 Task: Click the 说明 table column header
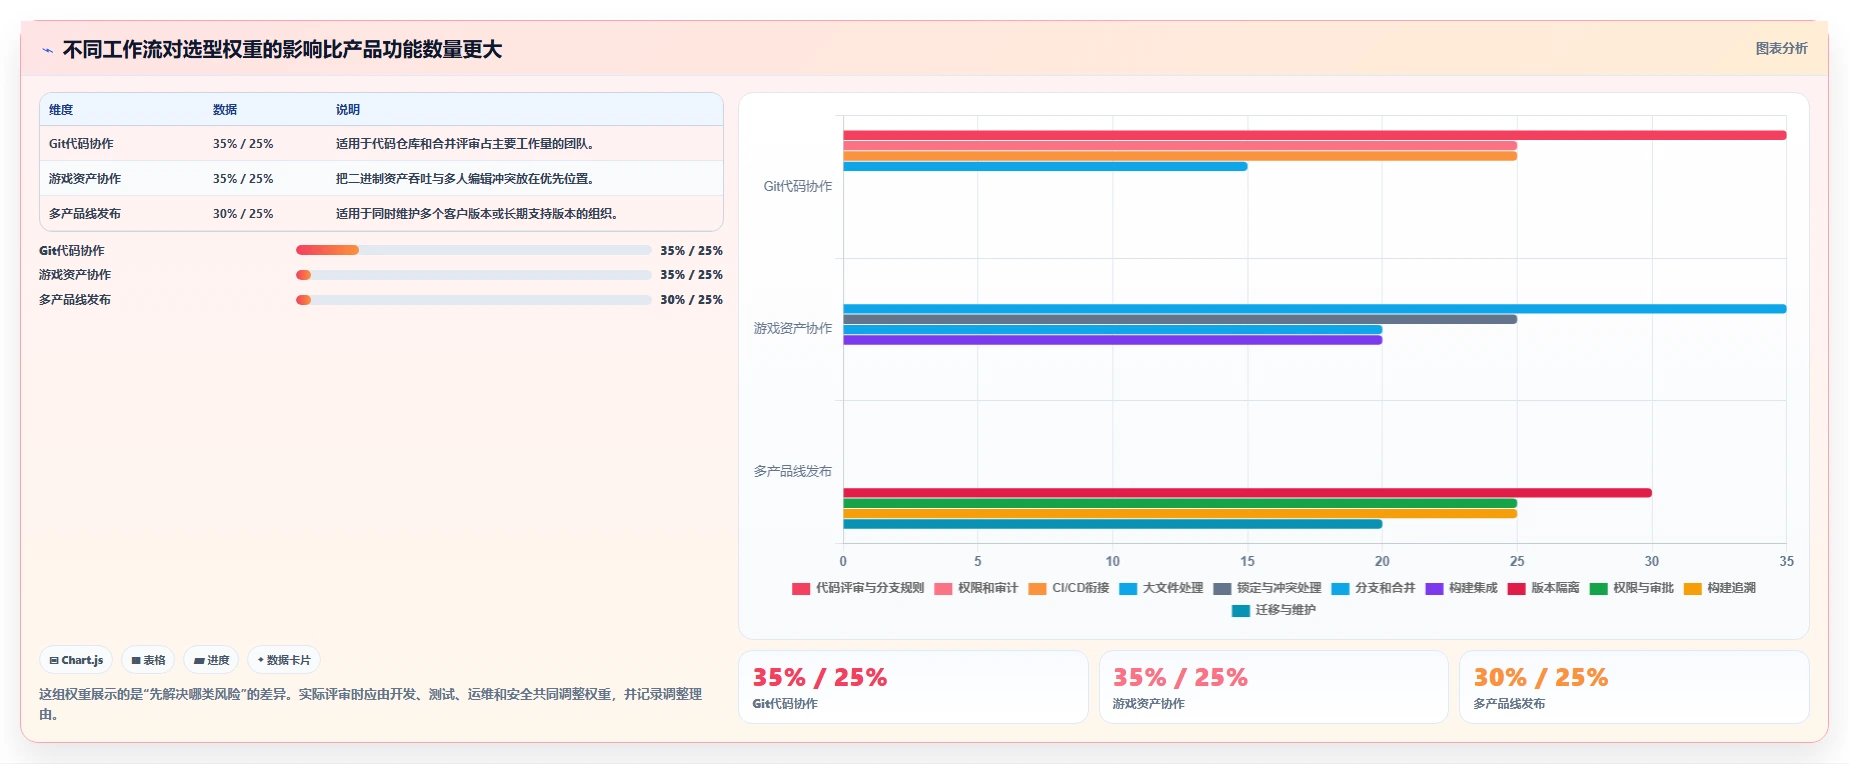click(348, 110)
